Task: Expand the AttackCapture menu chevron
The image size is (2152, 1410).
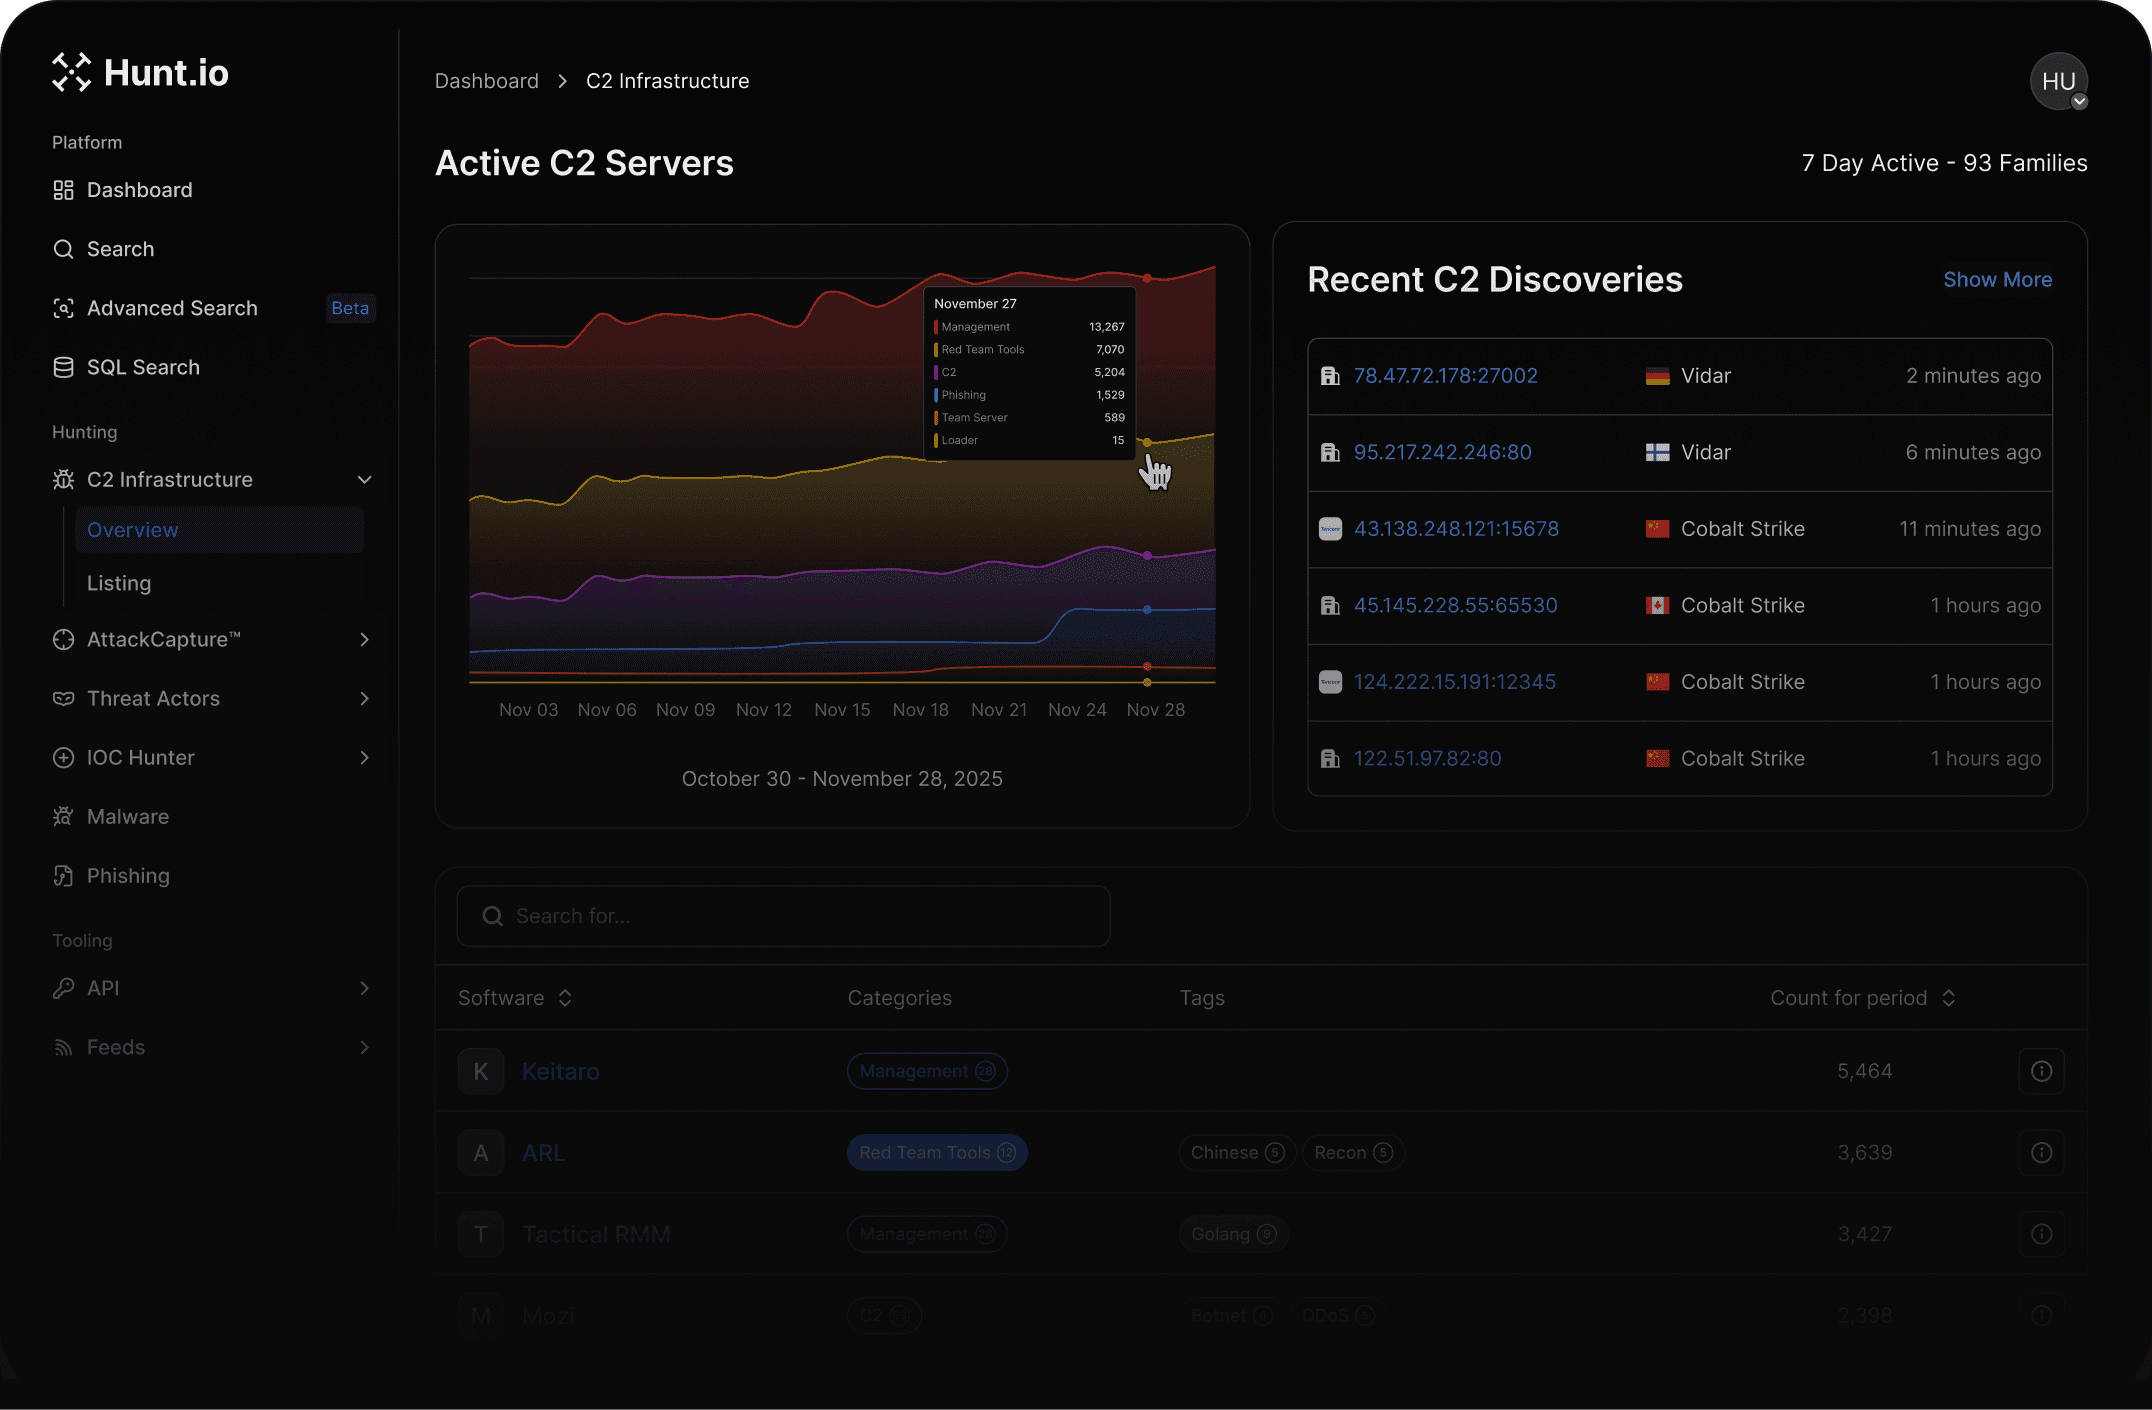Action: point(364,639)
